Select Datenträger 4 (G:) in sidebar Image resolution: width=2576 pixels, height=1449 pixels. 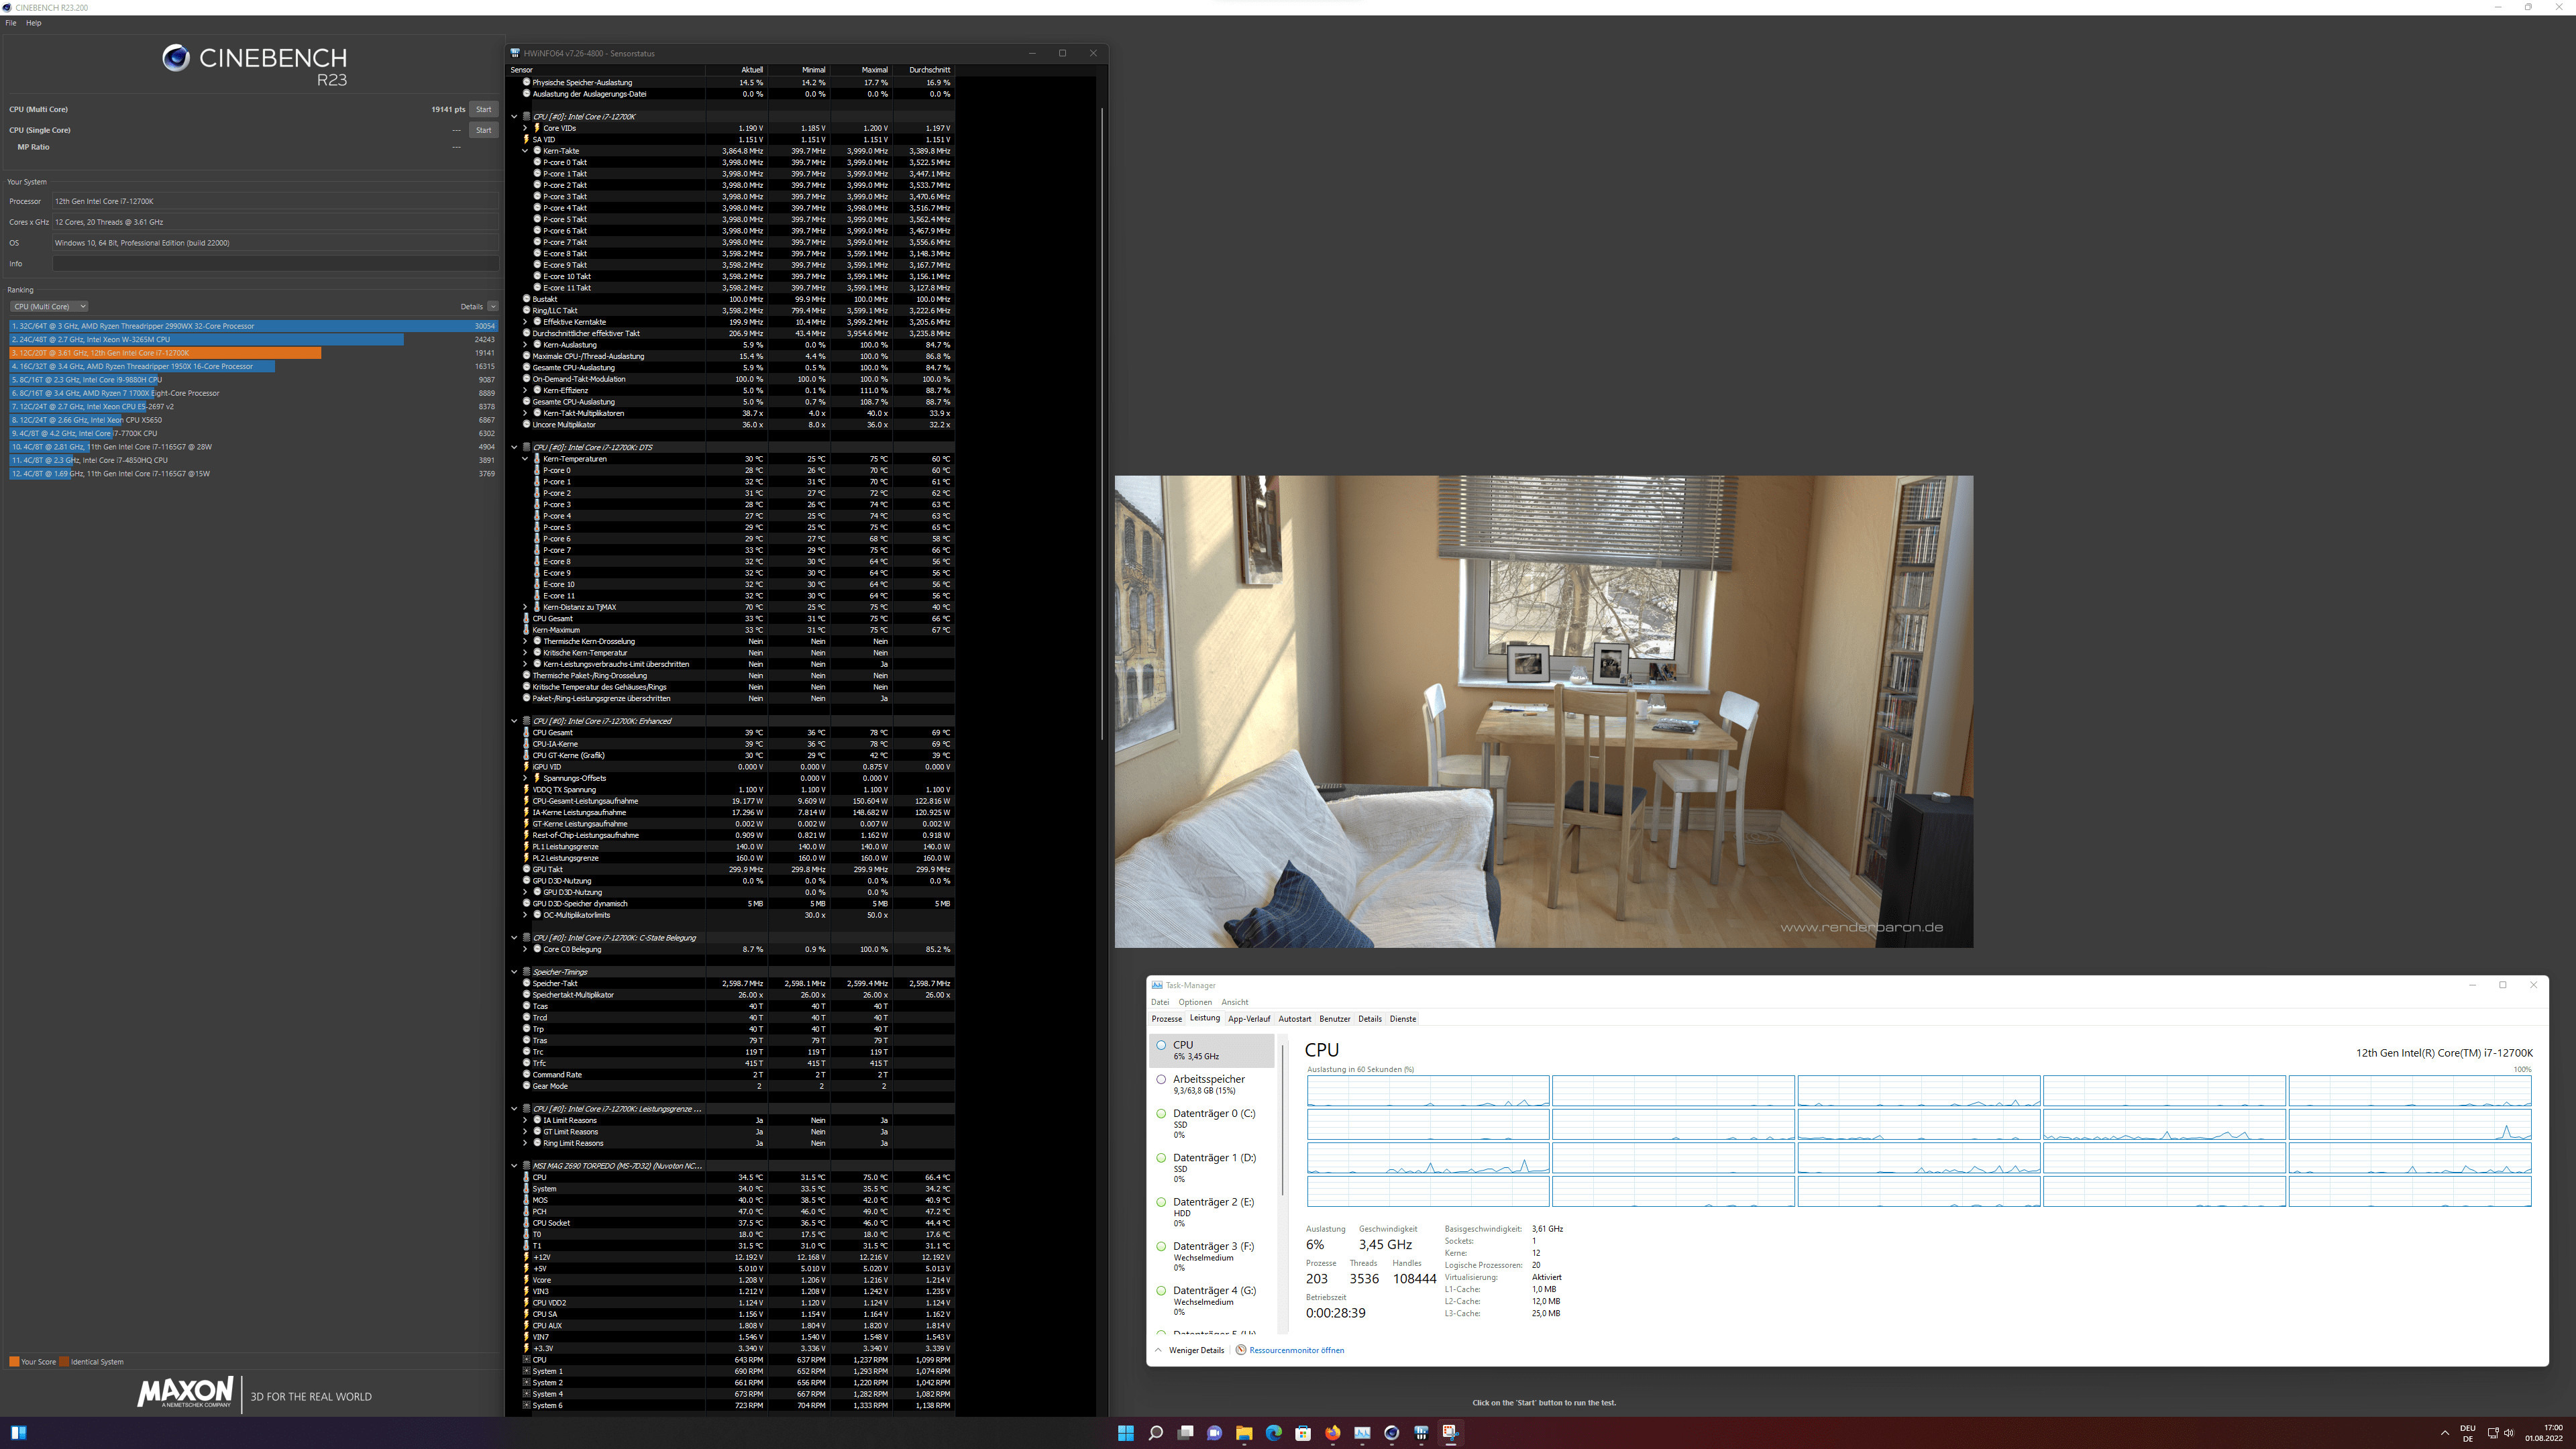1212,1300
